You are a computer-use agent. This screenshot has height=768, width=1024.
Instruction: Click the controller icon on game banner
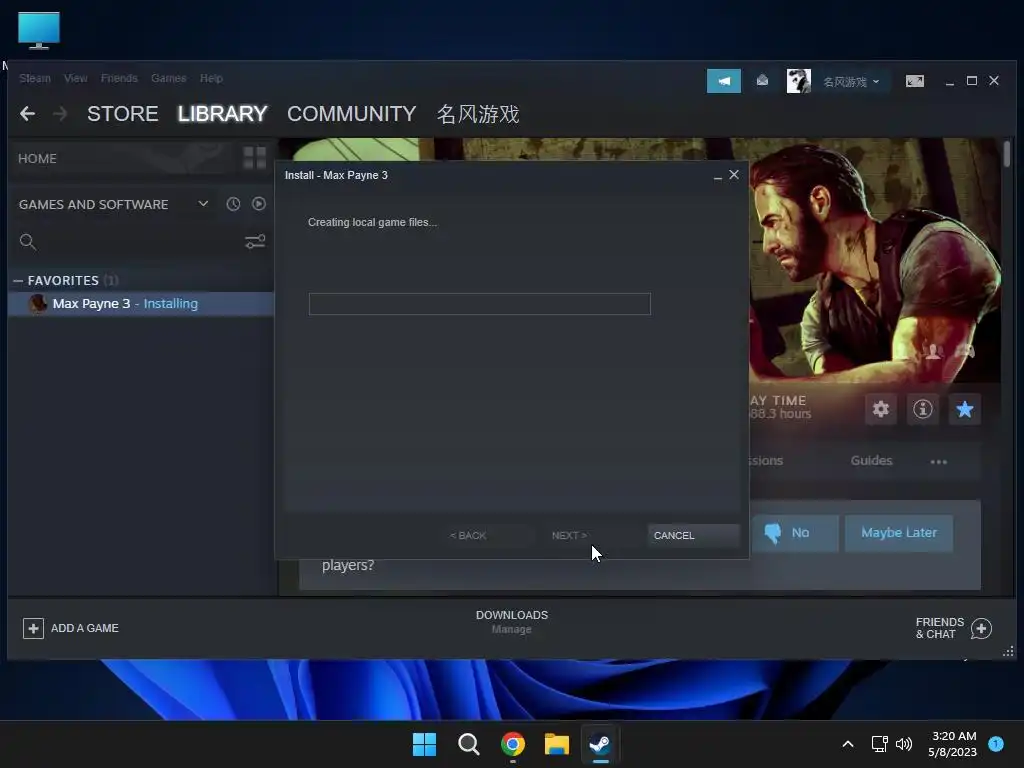[x=965, y=351]
